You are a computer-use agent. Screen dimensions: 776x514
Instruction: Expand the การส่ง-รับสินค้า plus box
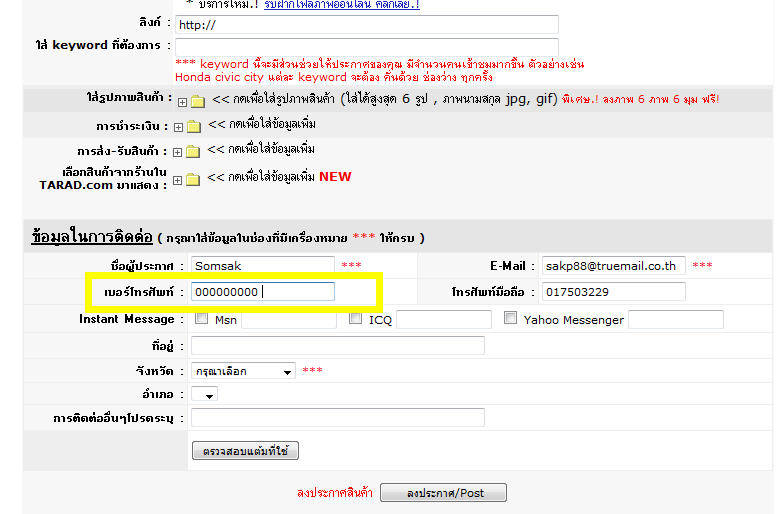(178, 152)
